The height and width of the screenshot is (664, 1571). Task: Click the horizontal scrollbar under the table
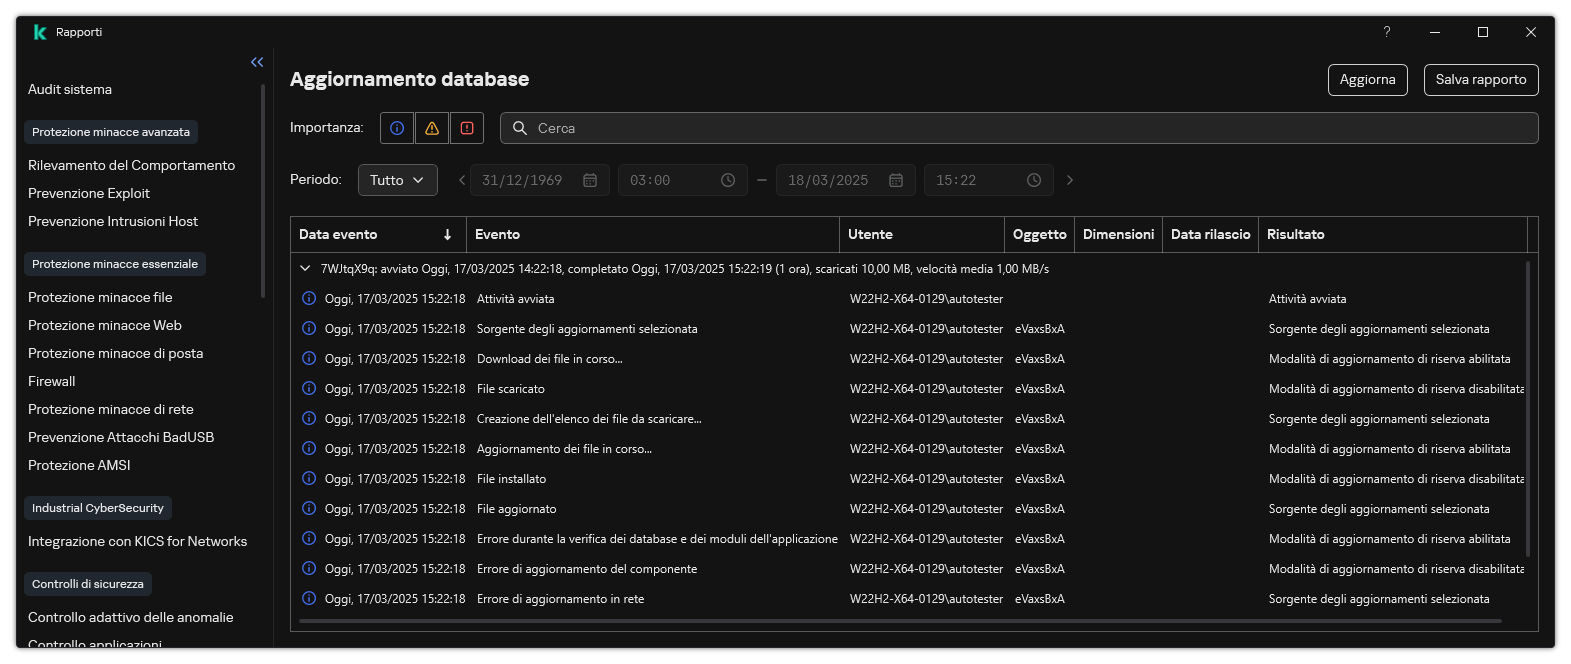coord(900,621)
